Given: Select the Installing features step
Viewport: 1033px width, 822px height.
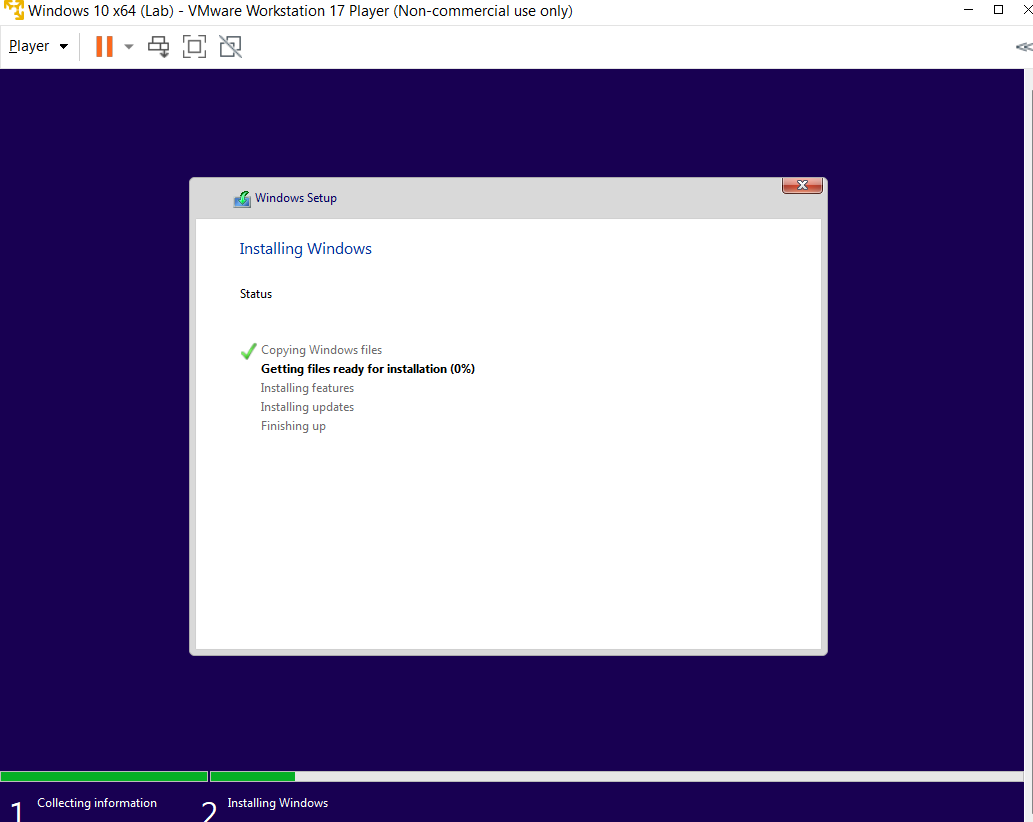Looking at the screenshot, I should coord(307,388).
